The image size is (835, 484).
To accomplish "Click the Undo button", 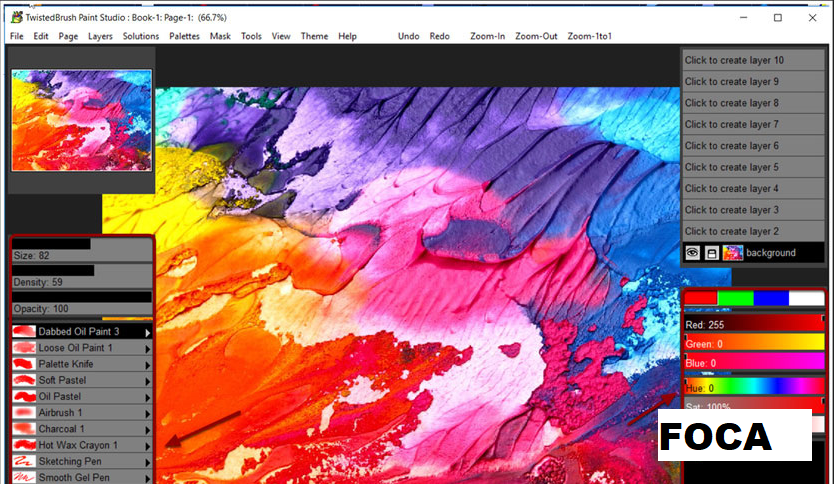I will click(x=408, y=36).
